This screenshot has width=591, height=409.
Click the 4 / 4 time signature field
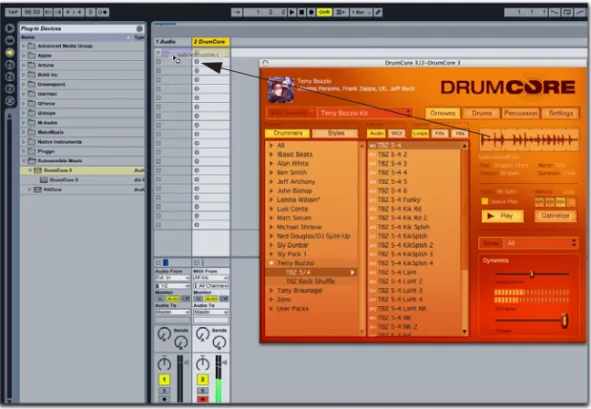[x=73, y=12]
